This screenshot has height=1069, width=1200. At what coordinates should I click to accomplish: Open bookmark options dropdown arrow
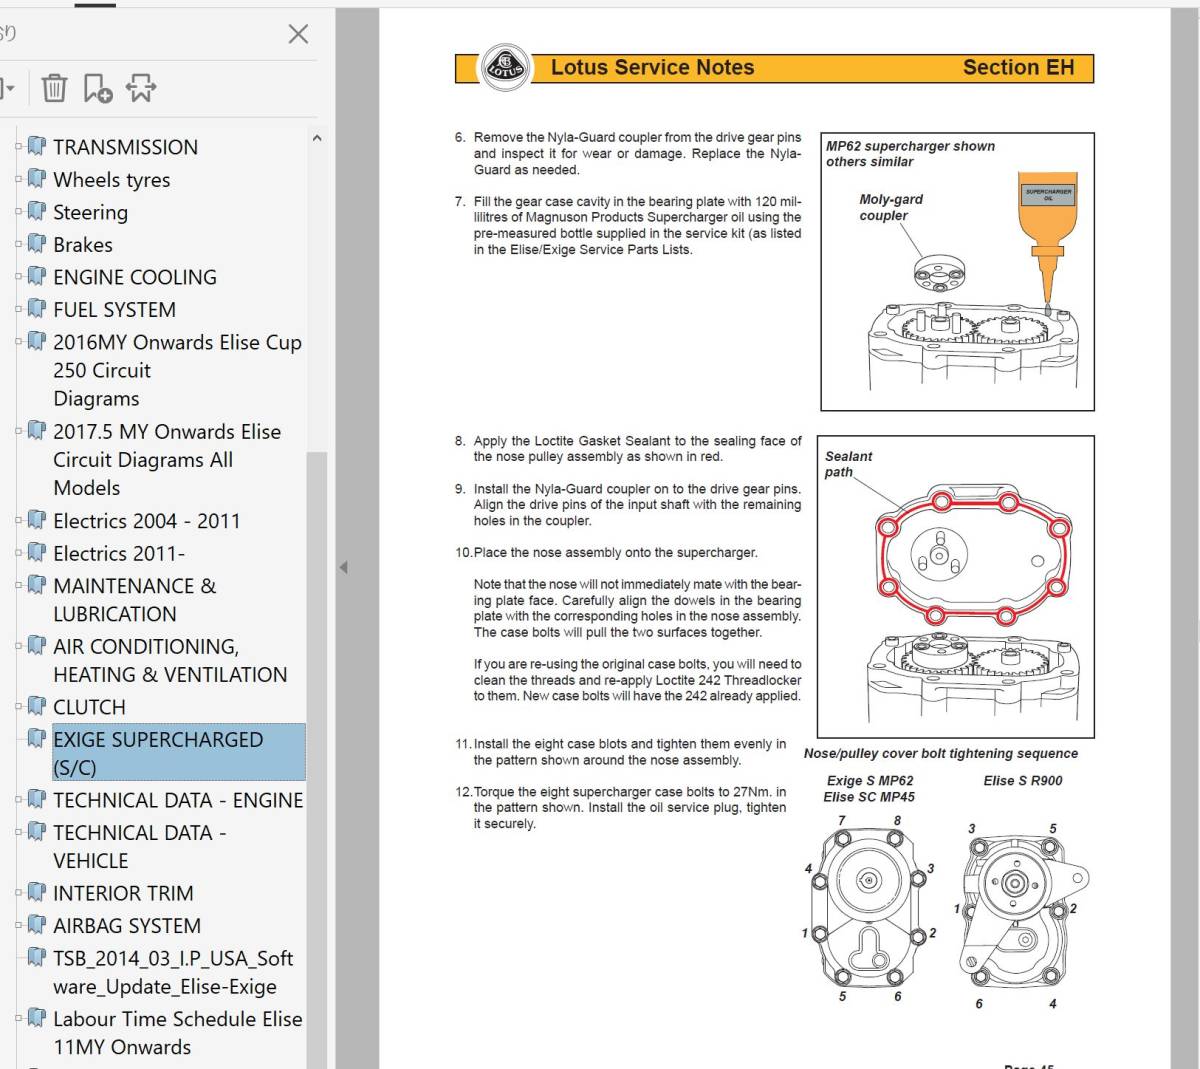click(9, 88)
